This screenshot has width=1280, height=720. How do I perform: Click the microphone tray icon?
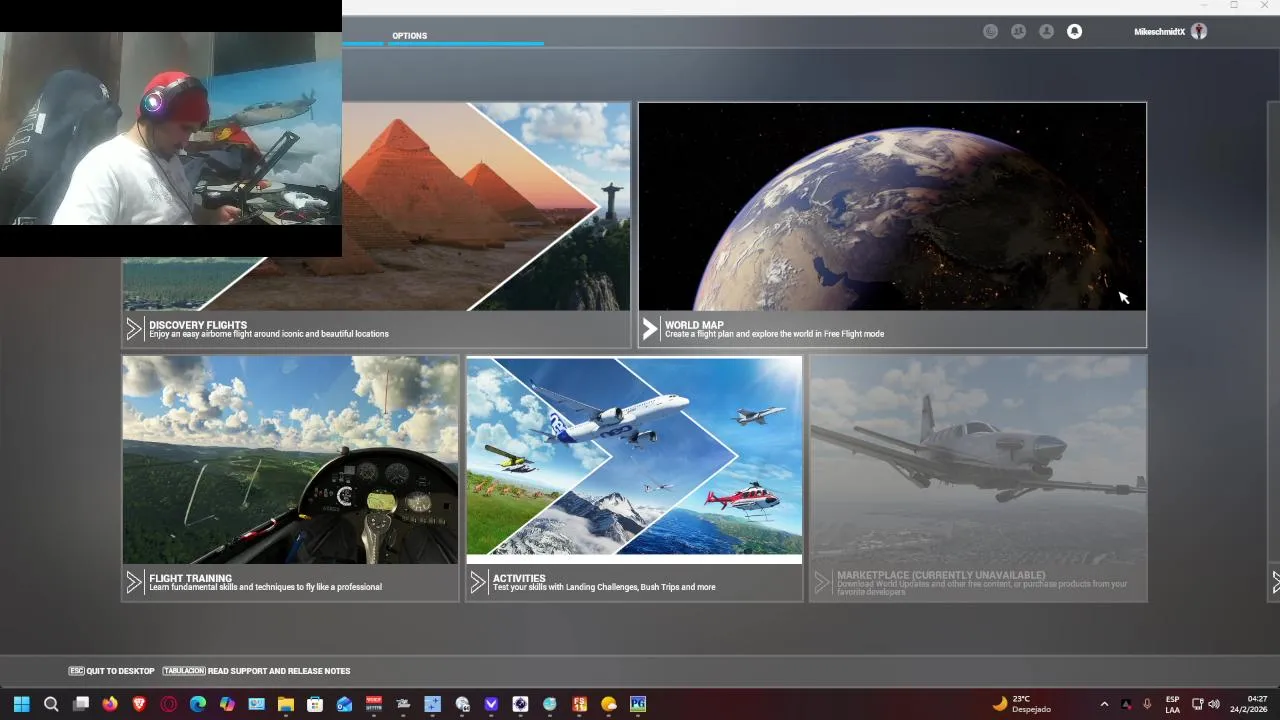(1147, 704)
